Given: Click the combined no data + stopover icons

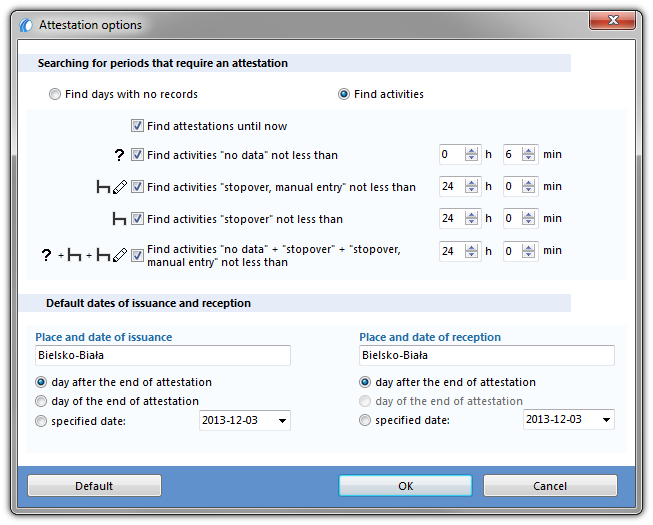Looking at the screenshot, I should [84, 255].
